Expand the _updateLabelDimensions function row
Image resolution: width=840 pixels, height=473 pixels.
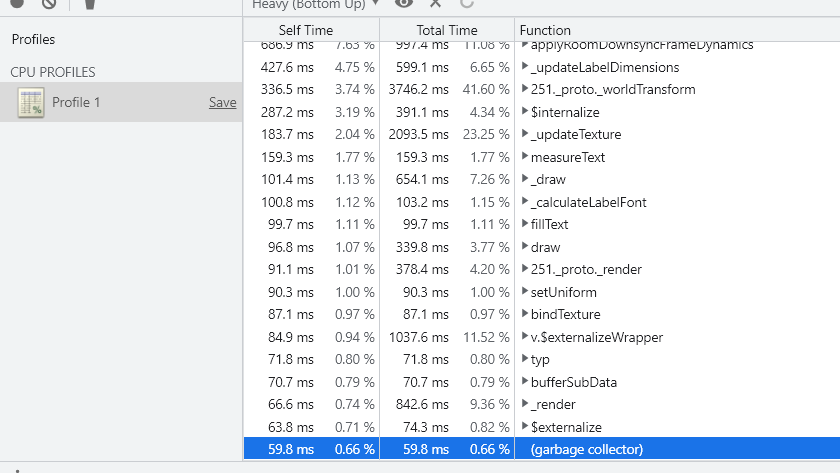point(525,67)
